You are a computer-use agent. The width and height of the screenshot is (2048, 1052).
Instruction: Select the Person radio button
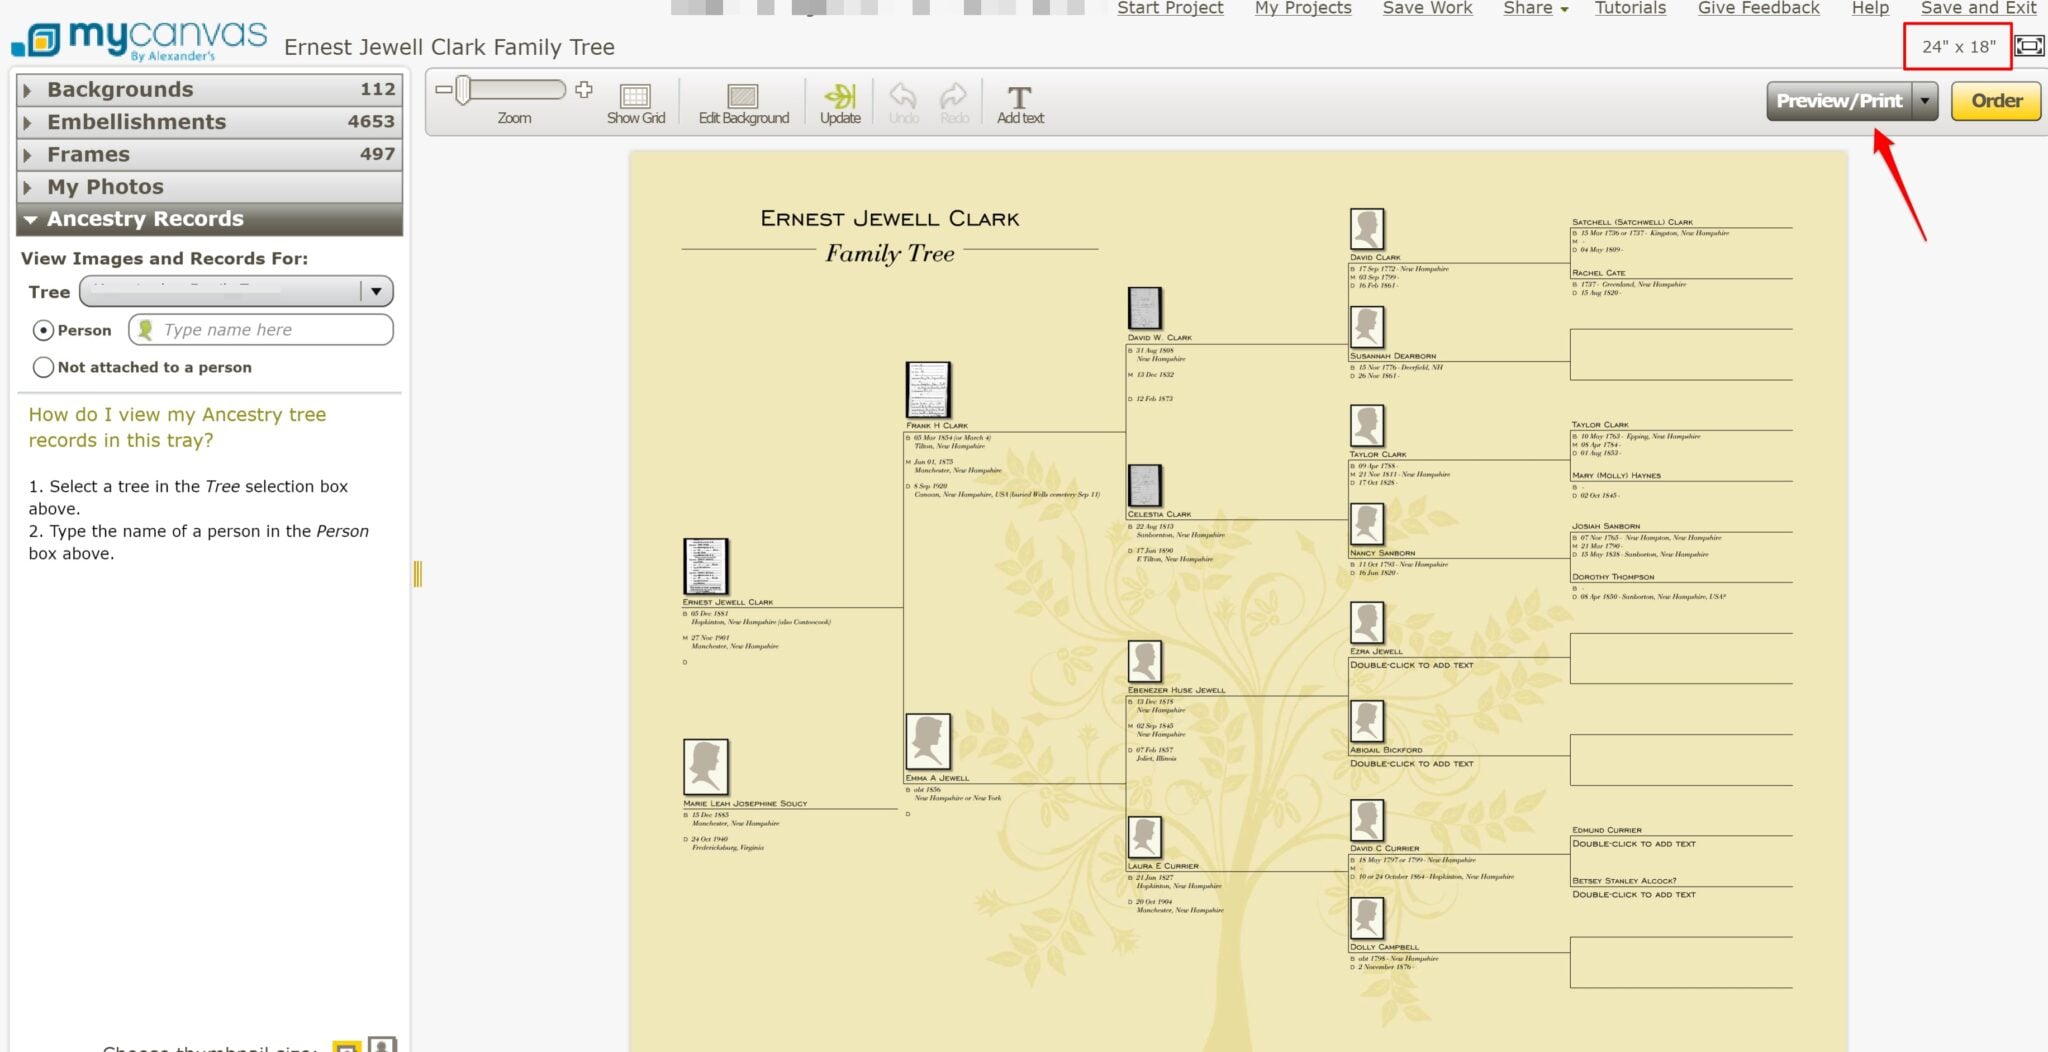[x=44, y=329]
